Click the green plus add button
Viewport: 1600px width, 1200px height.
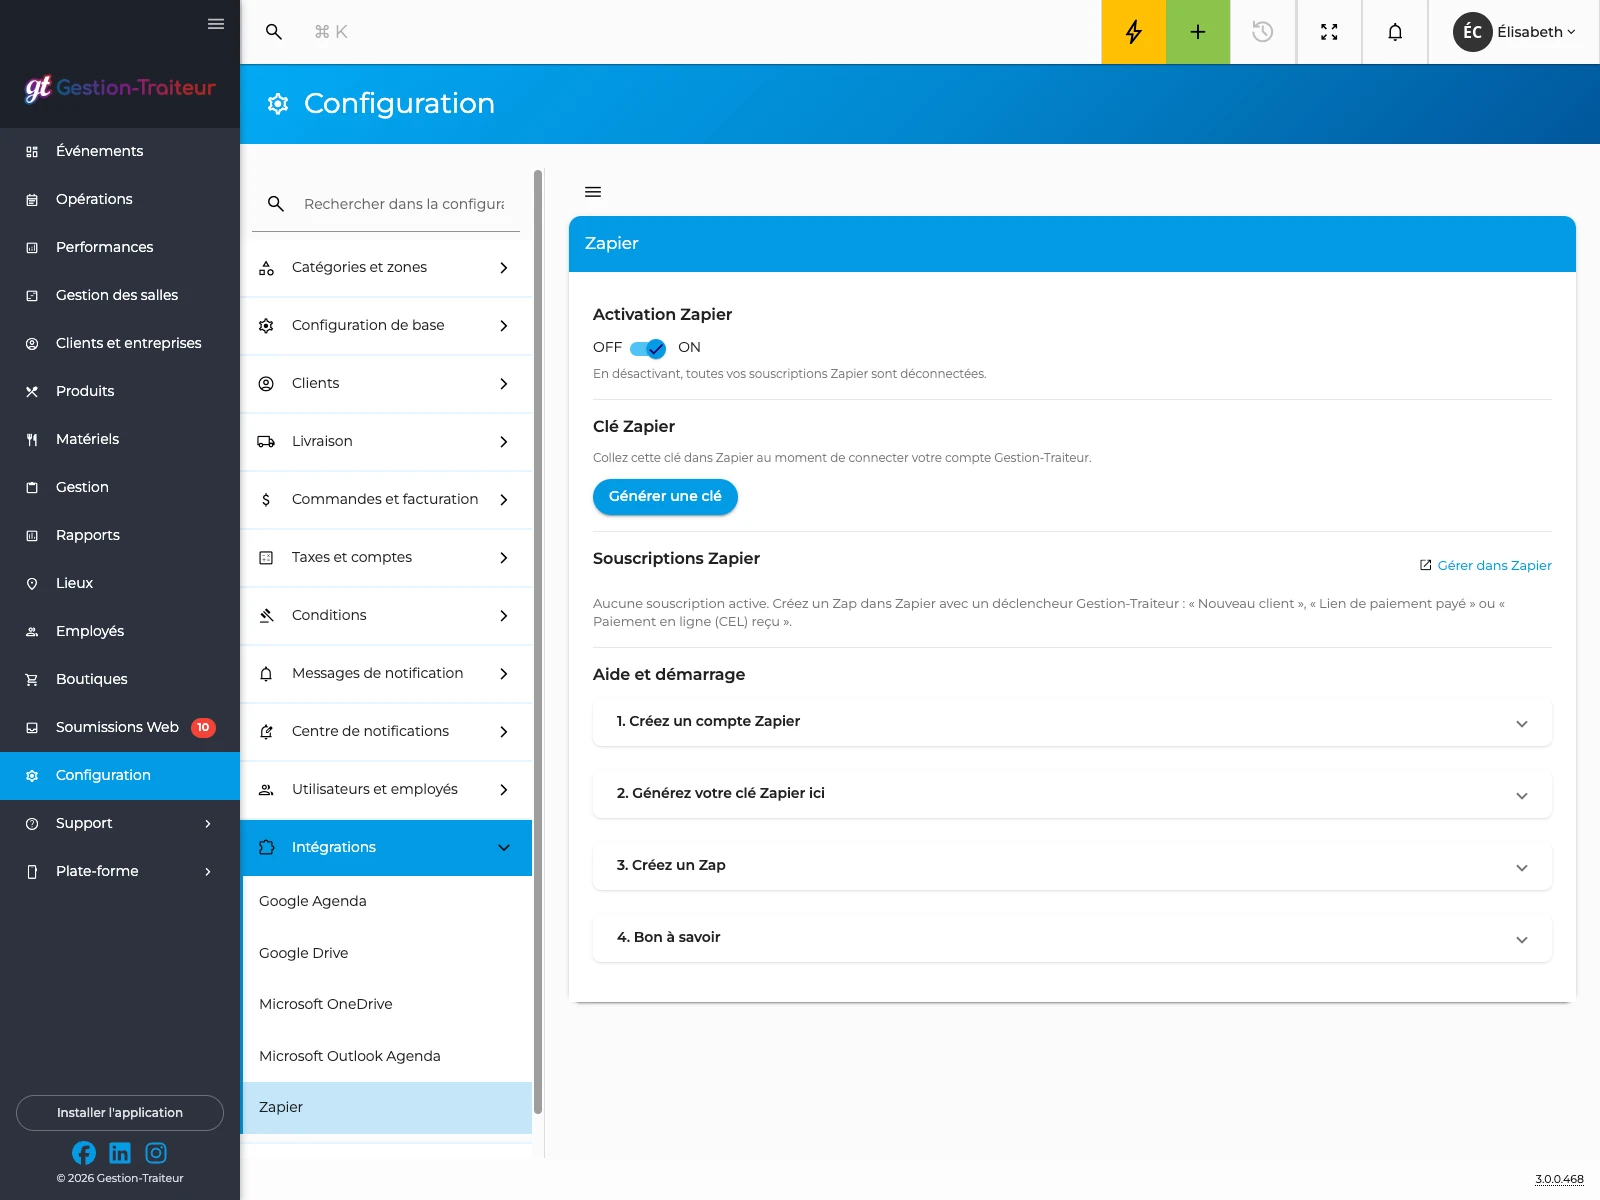pos(1198,32)
